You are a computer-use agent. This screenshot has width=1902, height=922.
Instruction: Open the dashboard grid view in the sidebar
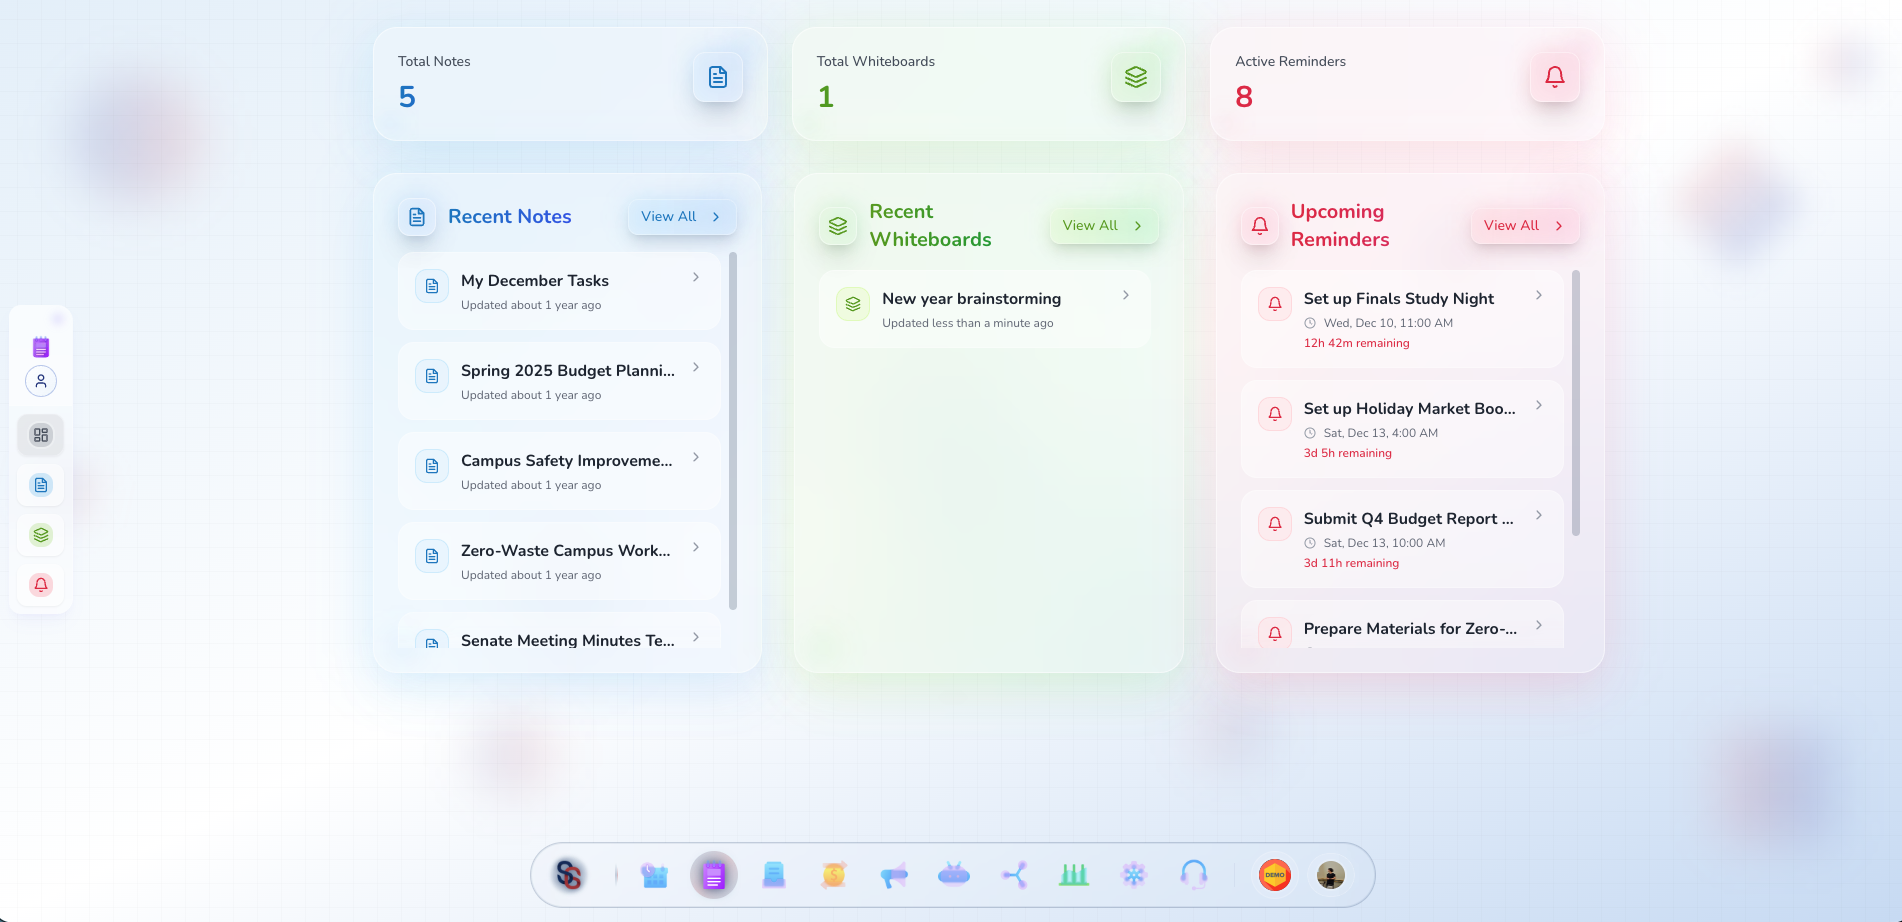coord(40,435)
